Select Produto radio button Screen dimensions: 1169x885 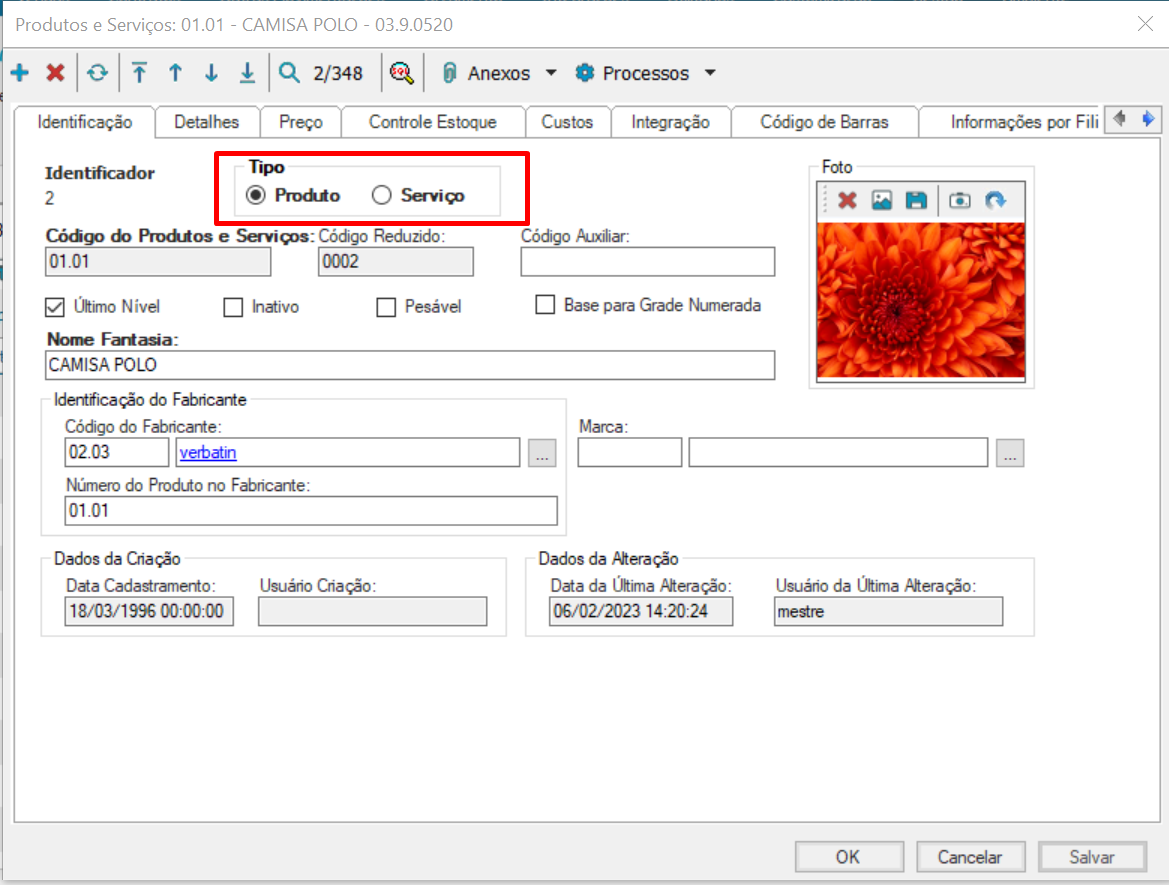pos(256,195)
